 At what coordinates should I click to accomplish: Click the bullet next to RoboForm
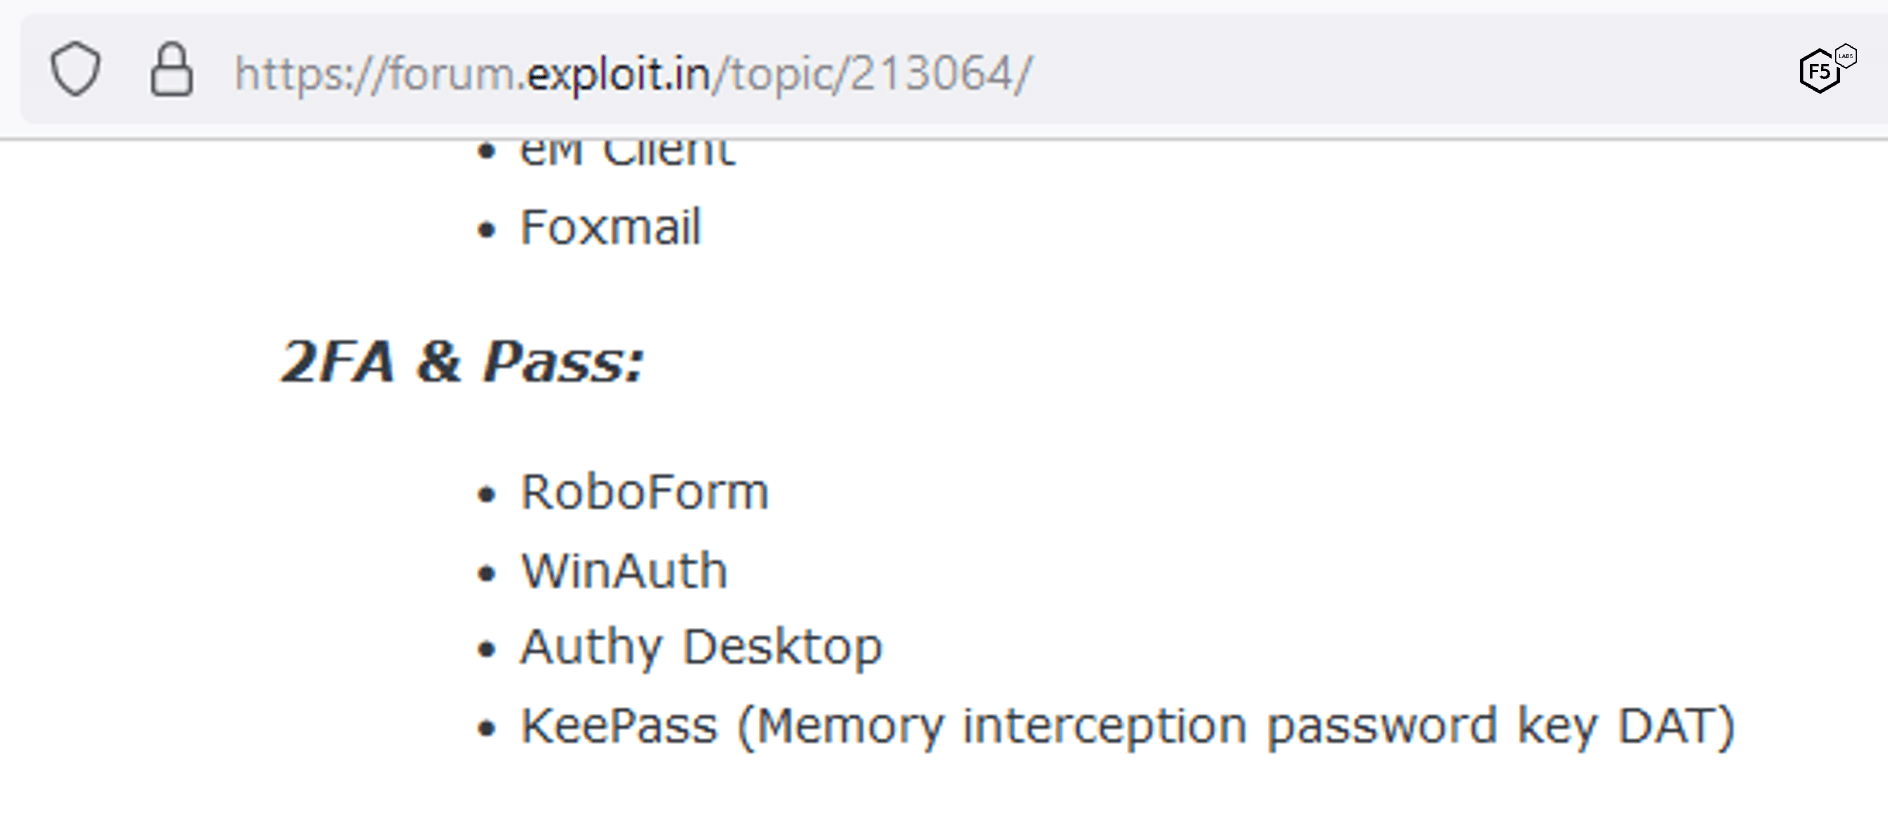pyautogui.click(x=487, y=495)
